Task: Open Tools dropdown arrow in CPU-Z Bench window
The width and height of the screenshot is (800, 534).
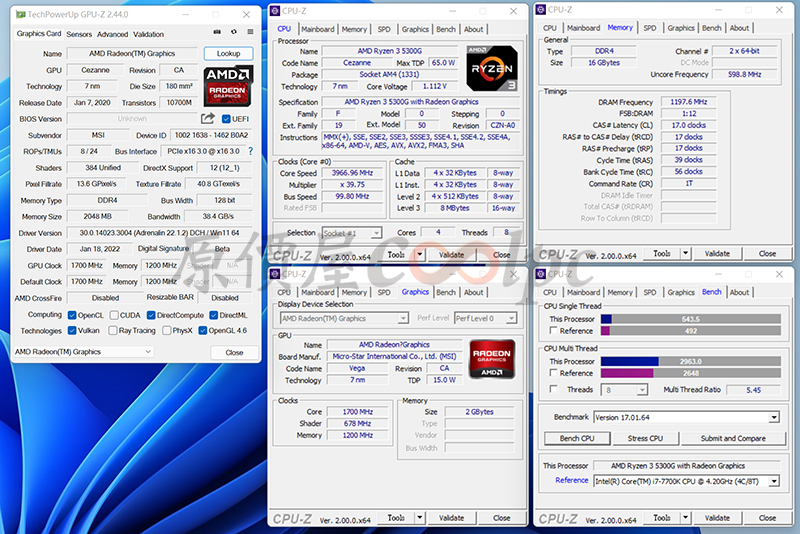Action: pyautogui.click(x=686, y=518)
